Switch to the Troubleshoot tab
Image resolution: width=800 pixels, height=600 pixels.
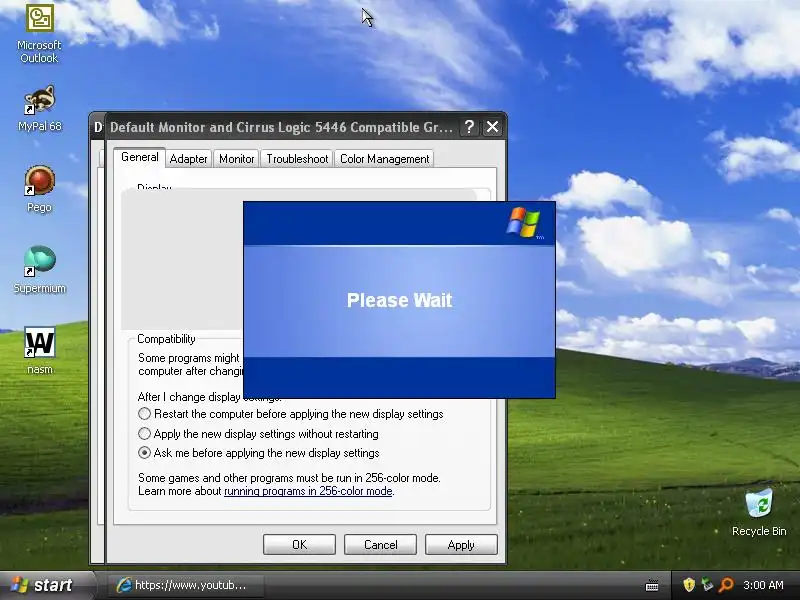click(297, 159)
